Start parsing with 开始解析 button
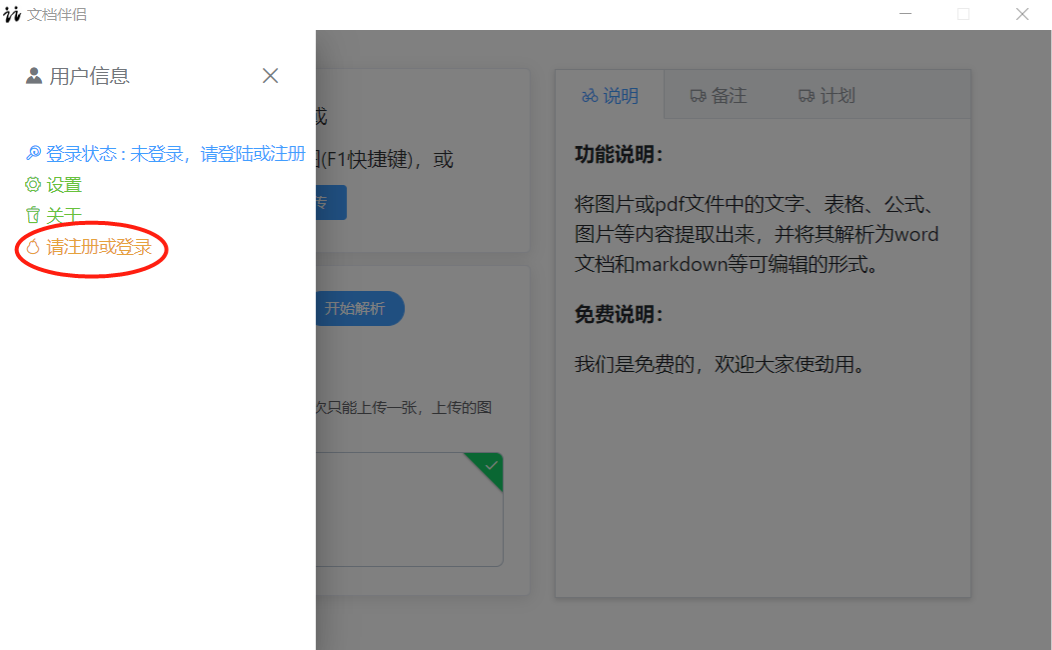This screenshot has height=650, width=1052. click(x=360, y=309)
